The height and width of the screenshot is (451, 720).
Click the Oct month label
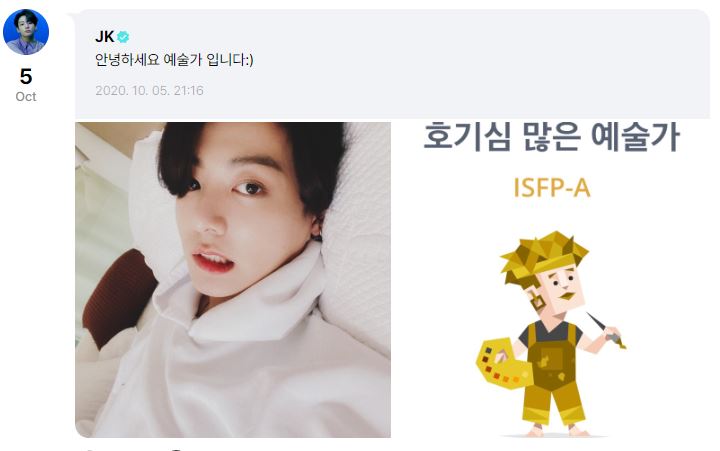tap(26, 96)
